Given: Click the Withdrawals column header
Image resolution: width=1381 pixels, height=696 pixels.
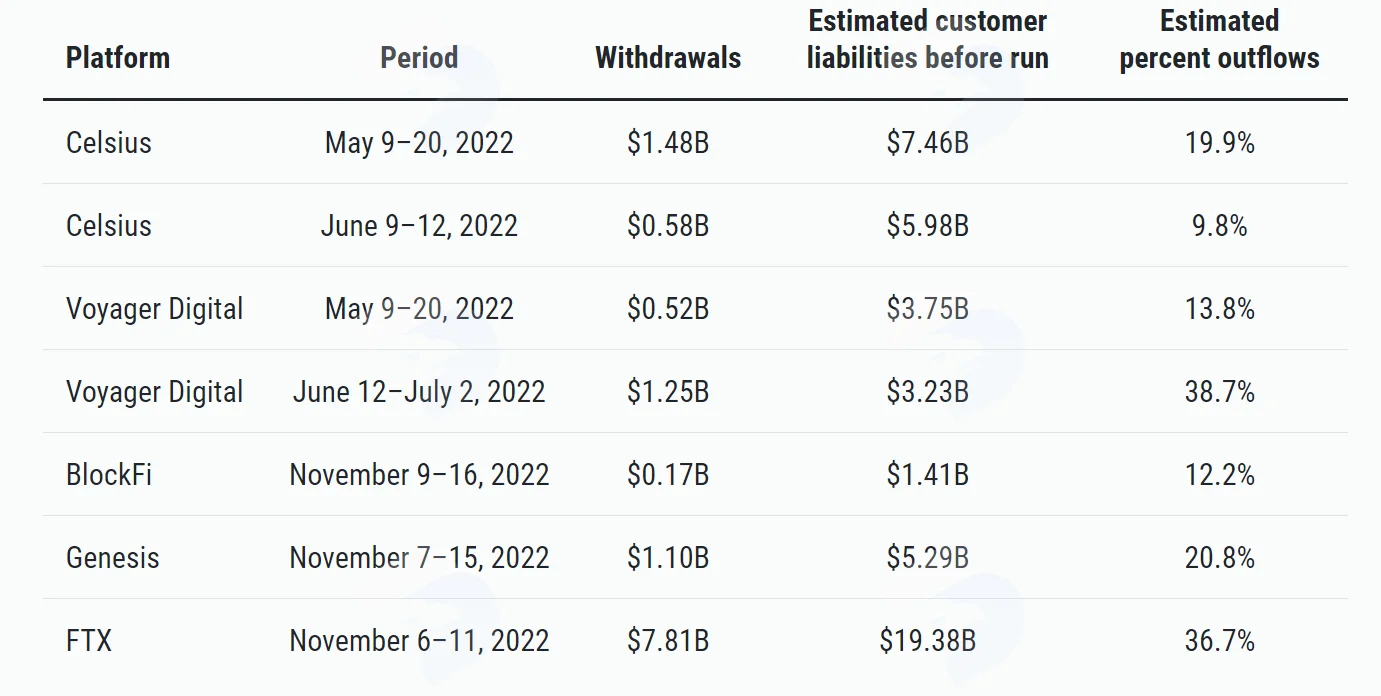Looking at the screenshot, I should coord(668,58).
